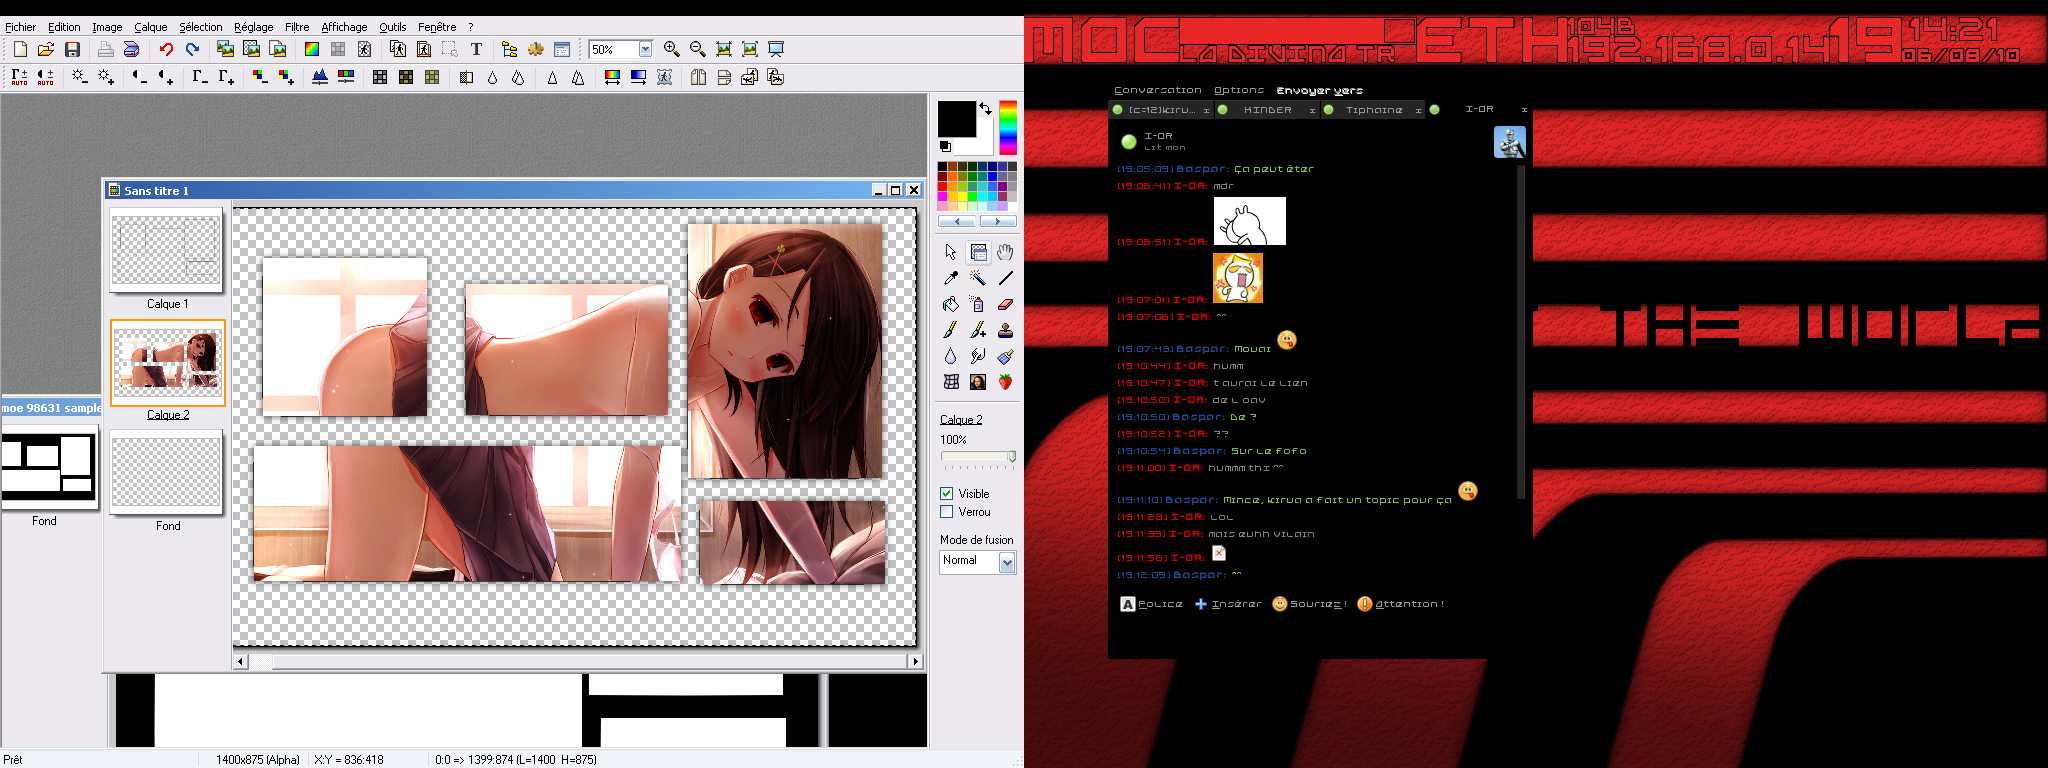The image size is (2048, 768).
Task: Show the next color palette page
Action: tap(998, 221)
